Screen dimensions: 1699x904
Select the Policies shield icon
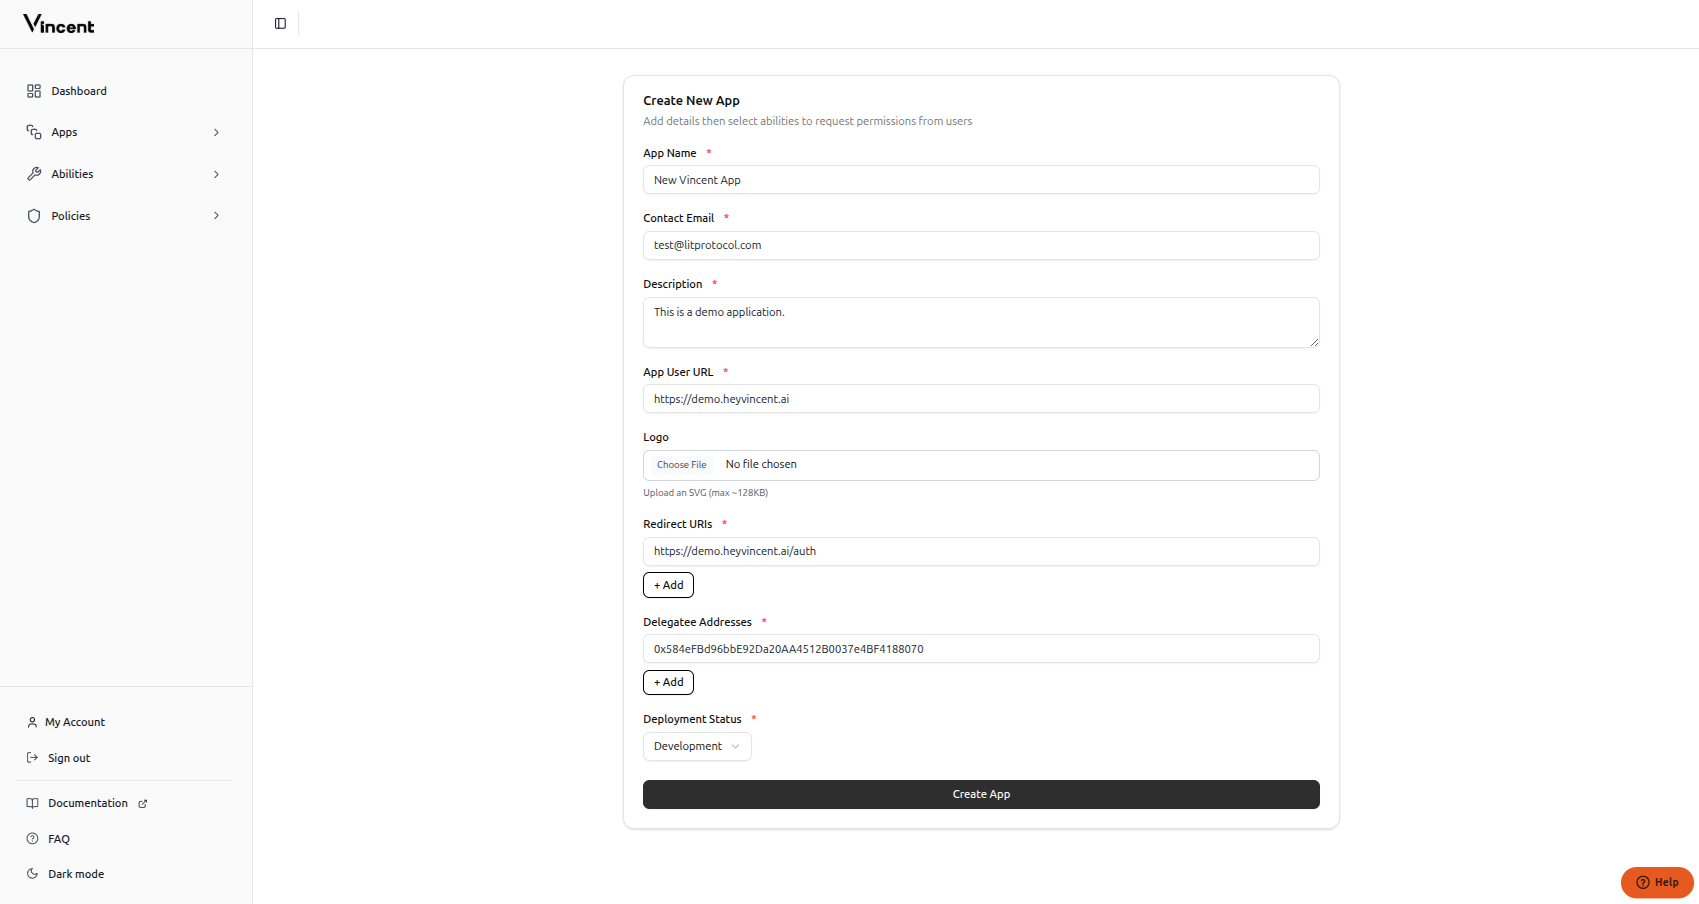click(x=34, y=215)
